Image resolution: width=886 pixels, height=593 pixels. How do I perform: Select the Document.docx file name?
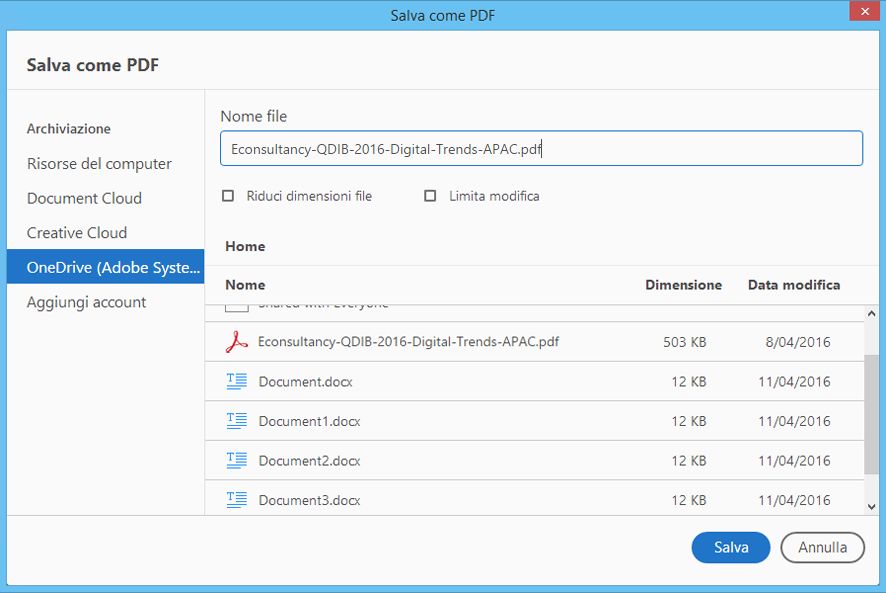point(306,382)
